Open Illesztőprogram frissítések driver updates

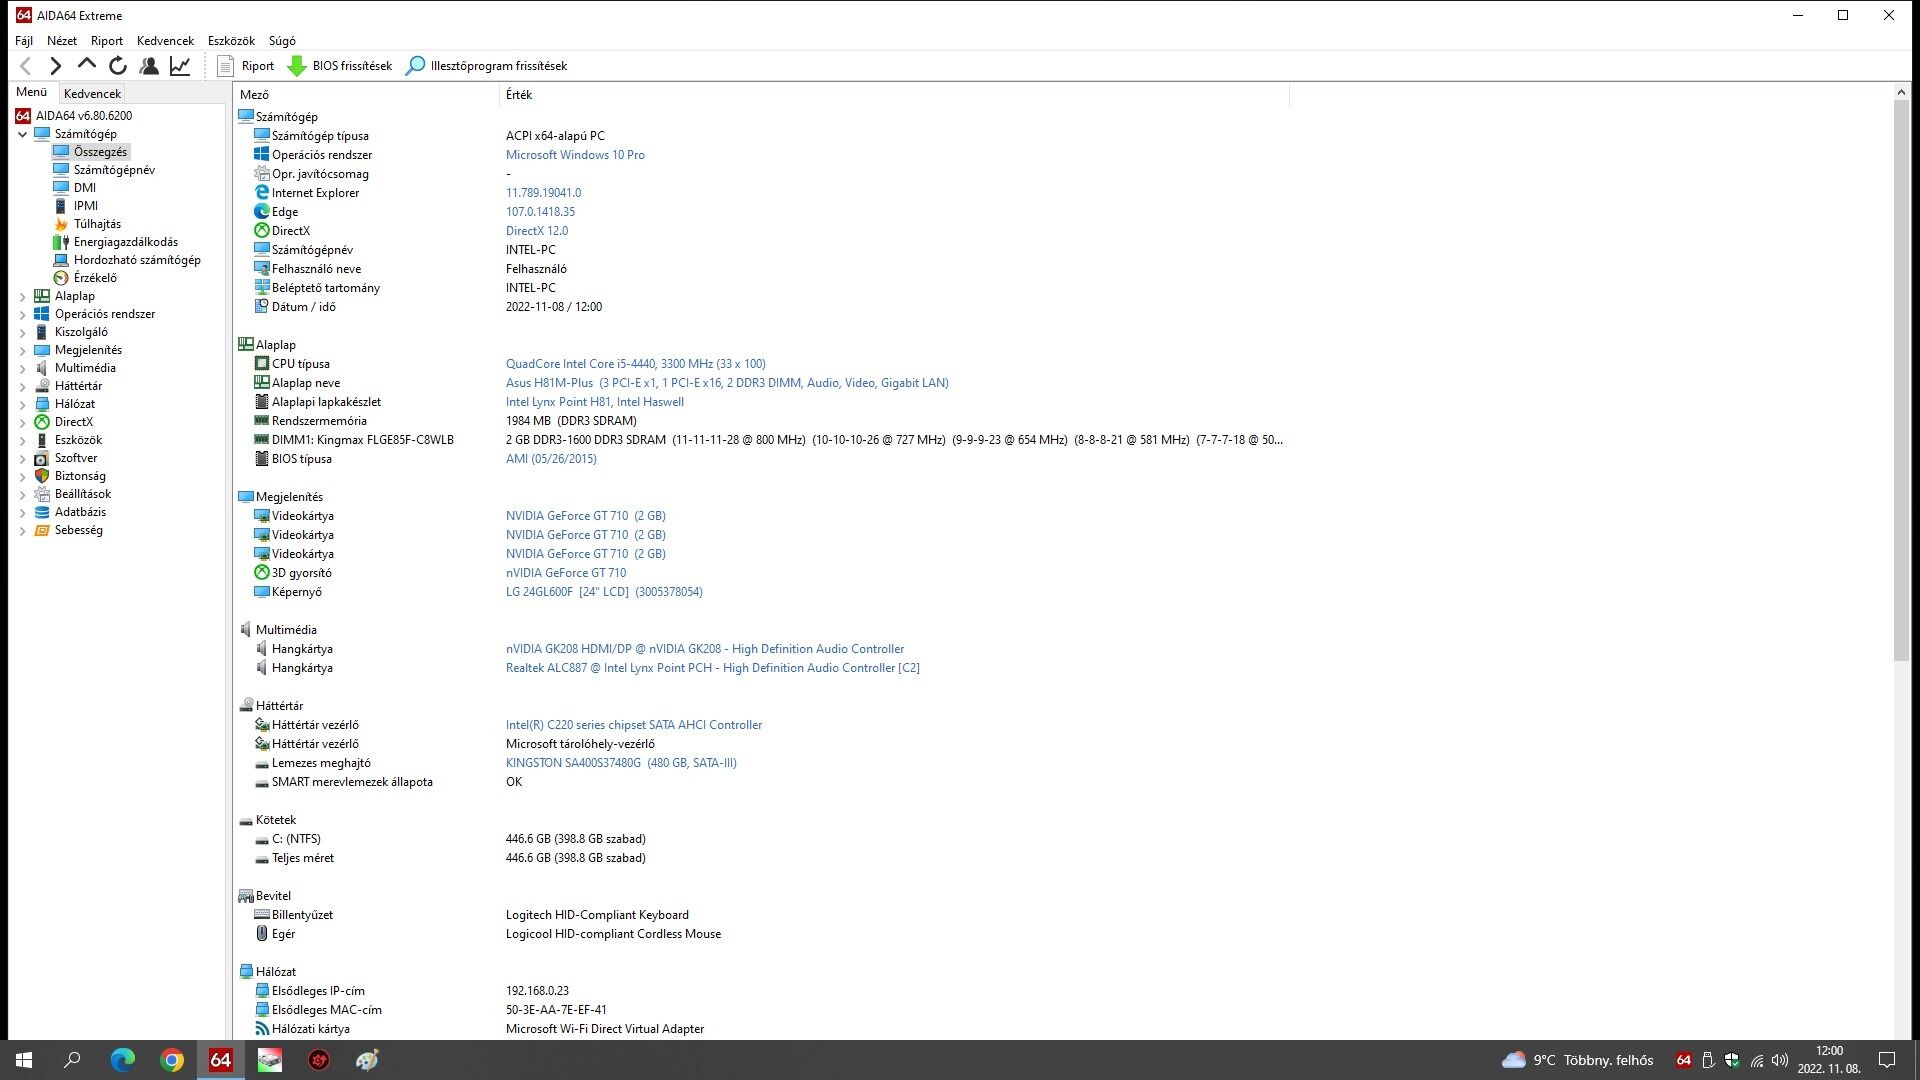tap(486, 66)
